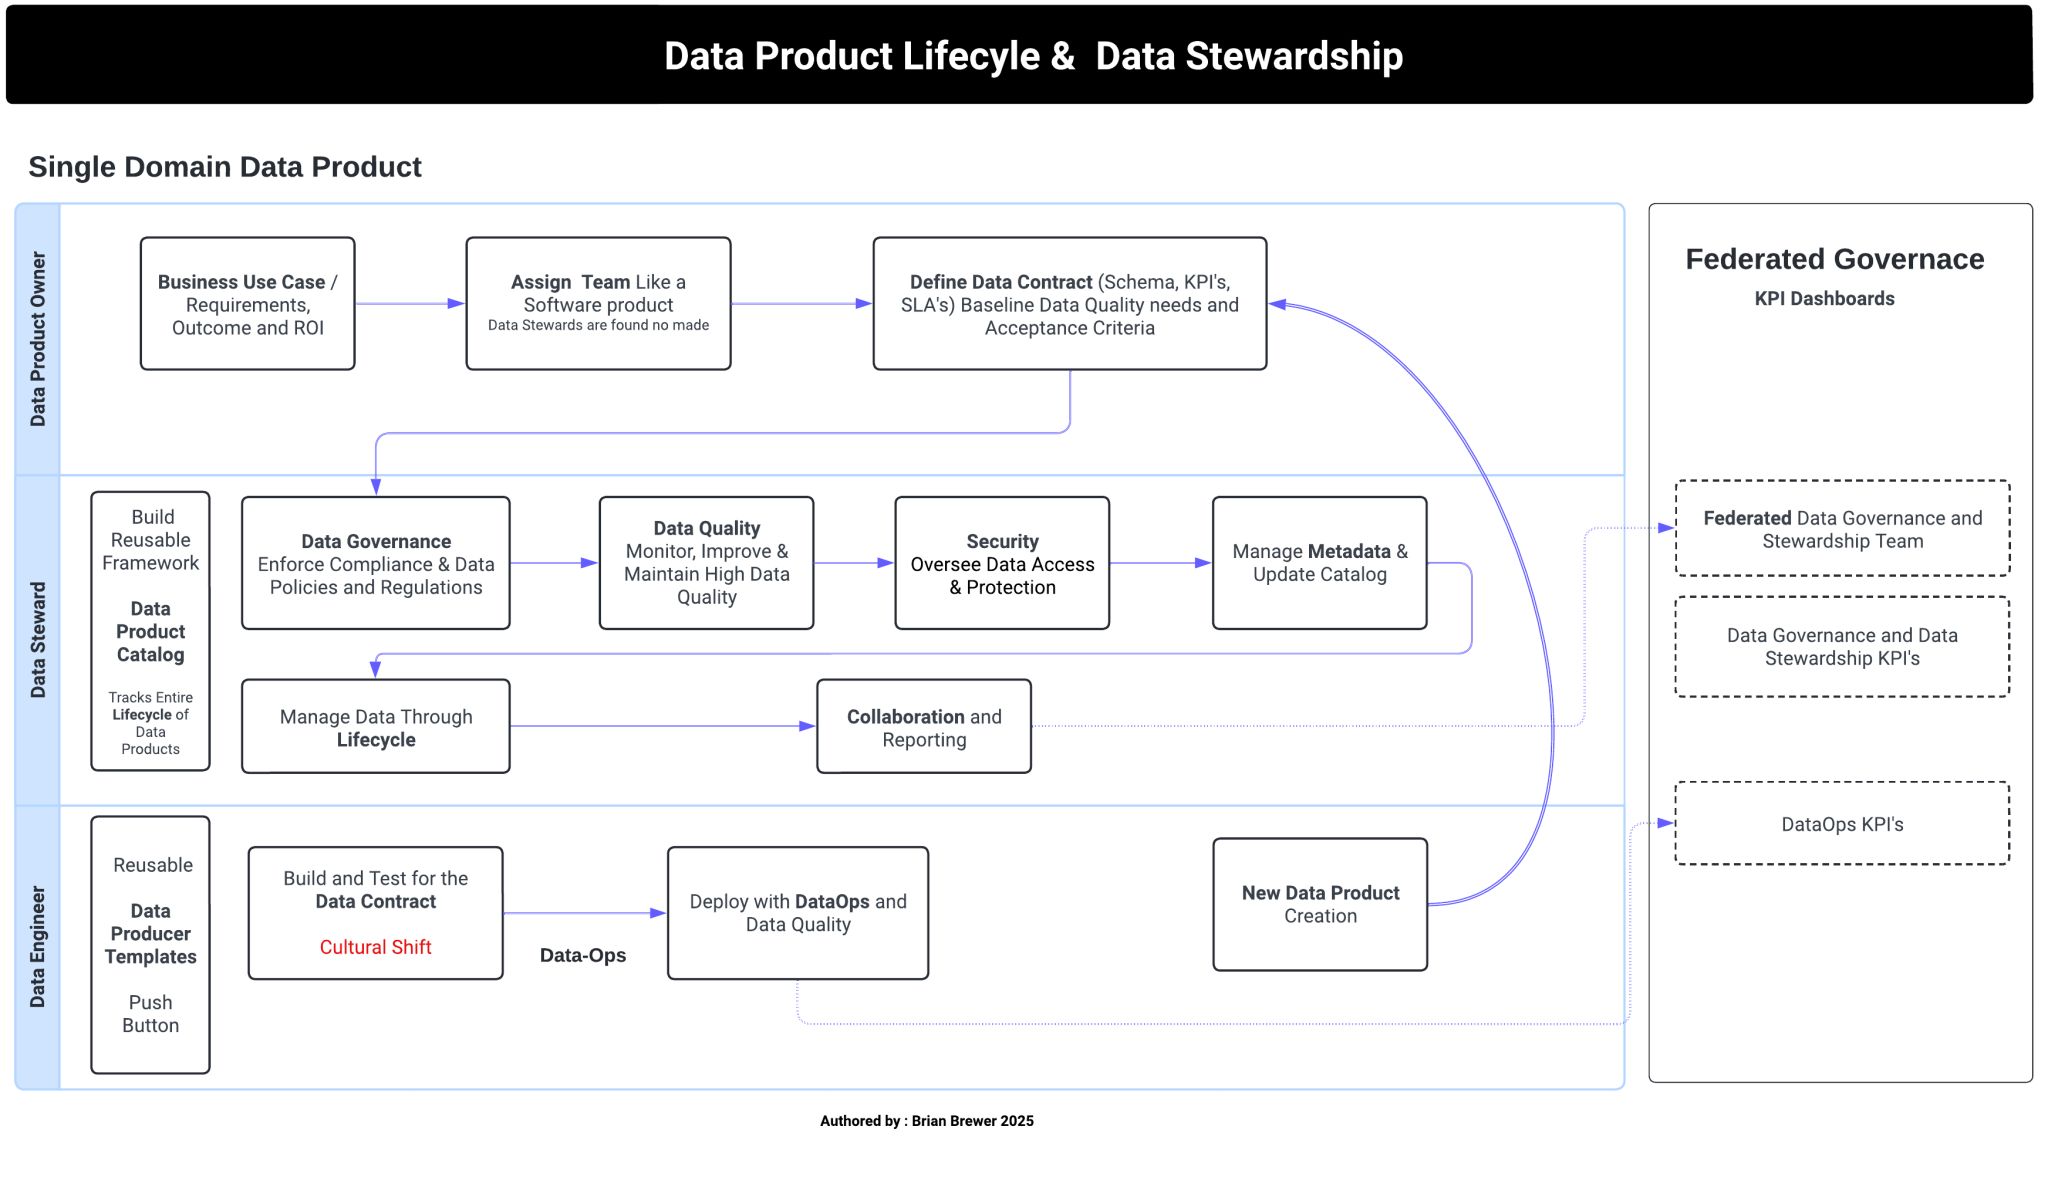Select the 'Federated Data Governance and Stewardship Team' dashed box

click(x=1842, y=529)
